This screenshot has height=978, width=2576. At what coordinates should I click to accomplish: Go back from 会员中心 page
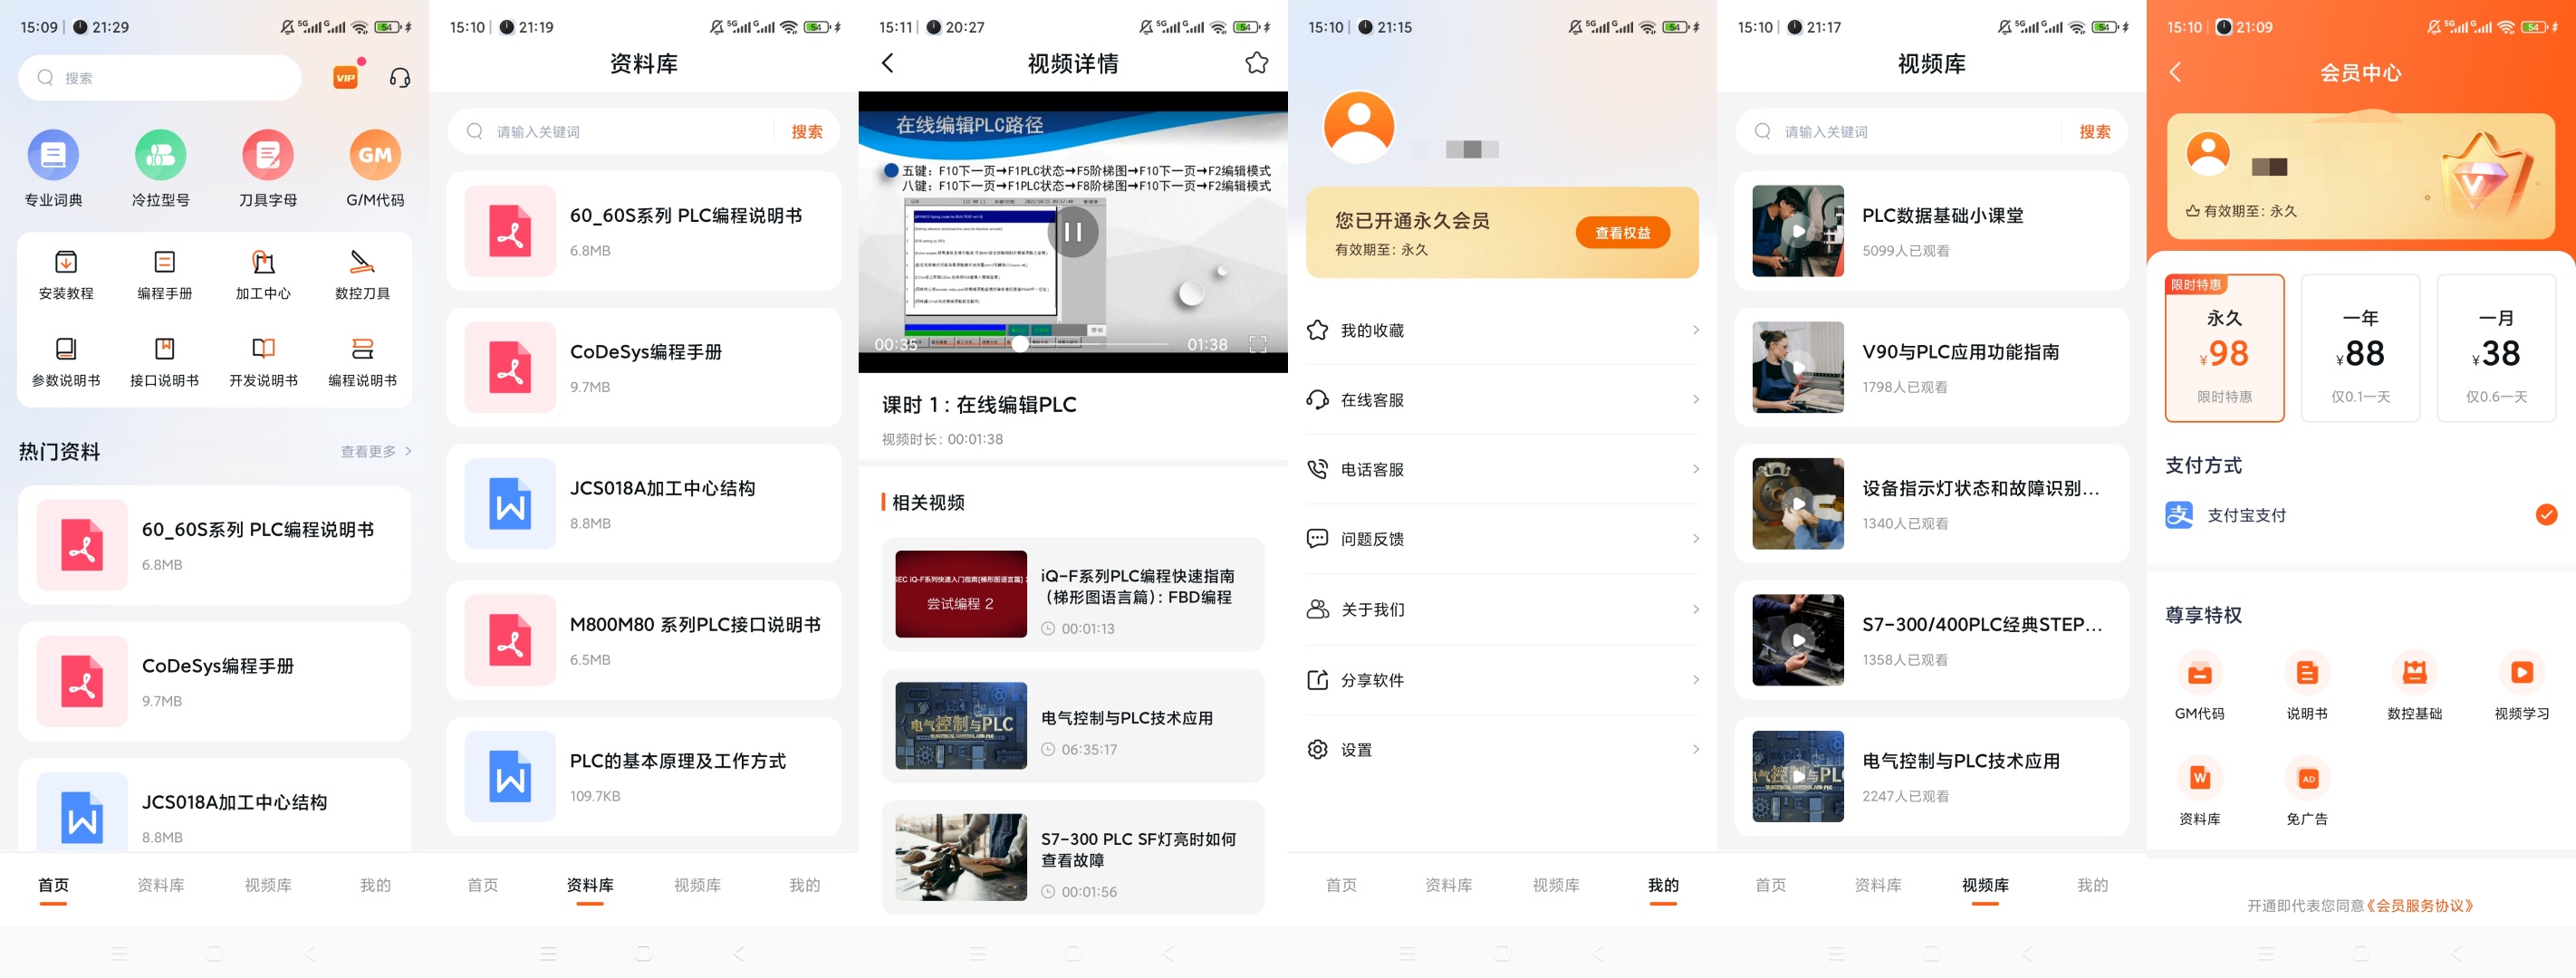pos(2175,72)
